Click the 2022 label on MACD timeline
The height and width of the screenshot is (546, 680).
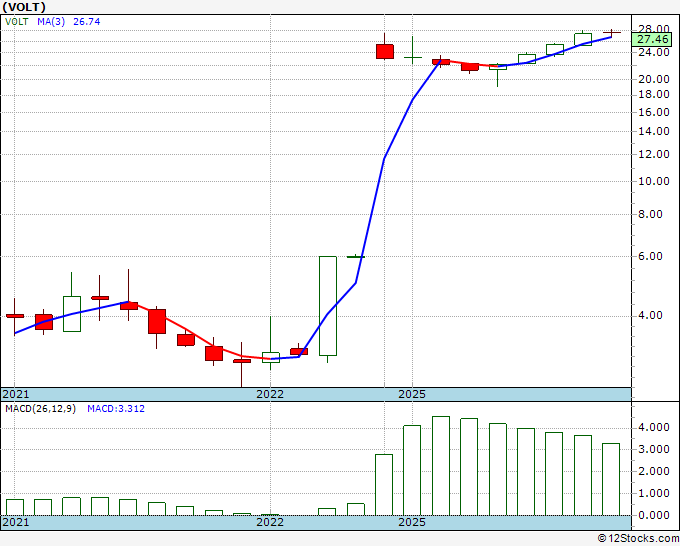pos(270,522)
